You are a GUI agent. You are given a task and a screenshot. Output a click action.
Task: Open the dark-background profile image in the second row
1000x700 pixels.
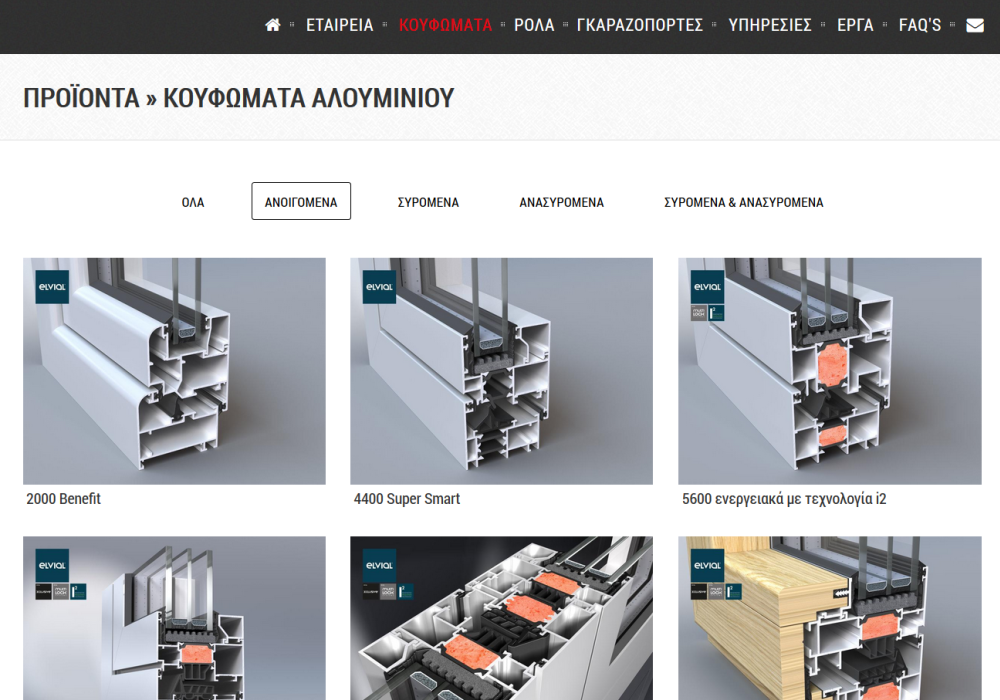501,618
